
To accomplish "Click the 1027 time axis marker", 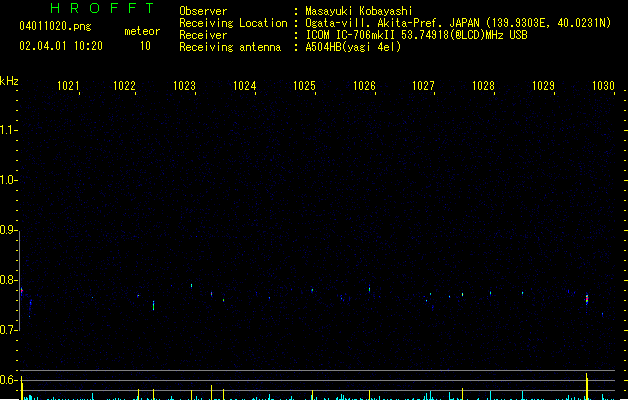I will coord(423,86).
